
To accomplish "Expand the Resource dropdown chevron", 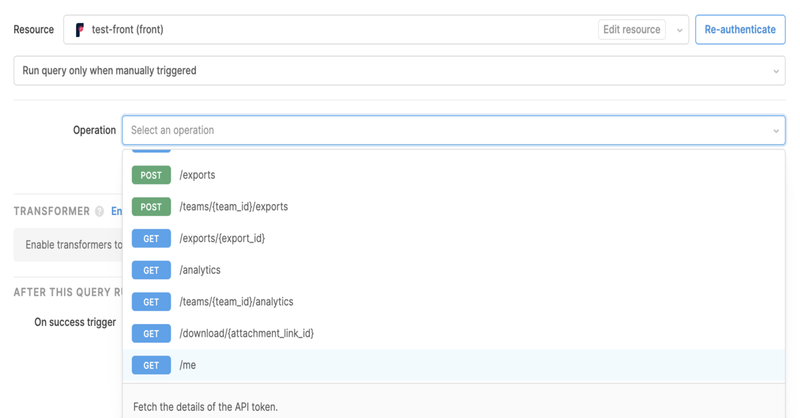I will 680,30.
